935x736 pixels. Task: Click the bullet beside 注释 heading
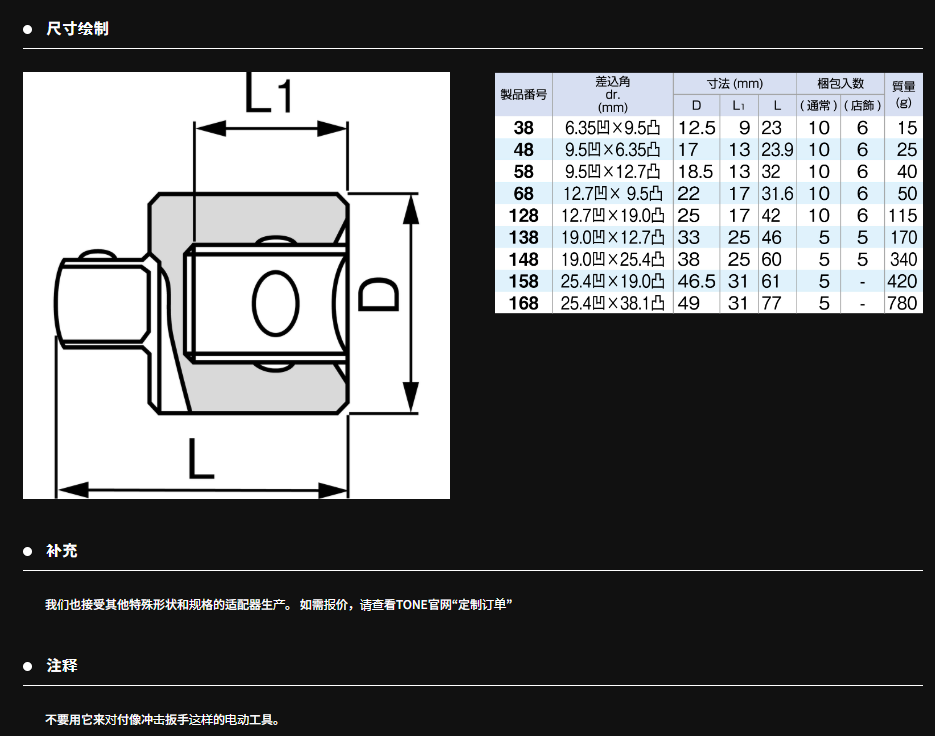28,666
